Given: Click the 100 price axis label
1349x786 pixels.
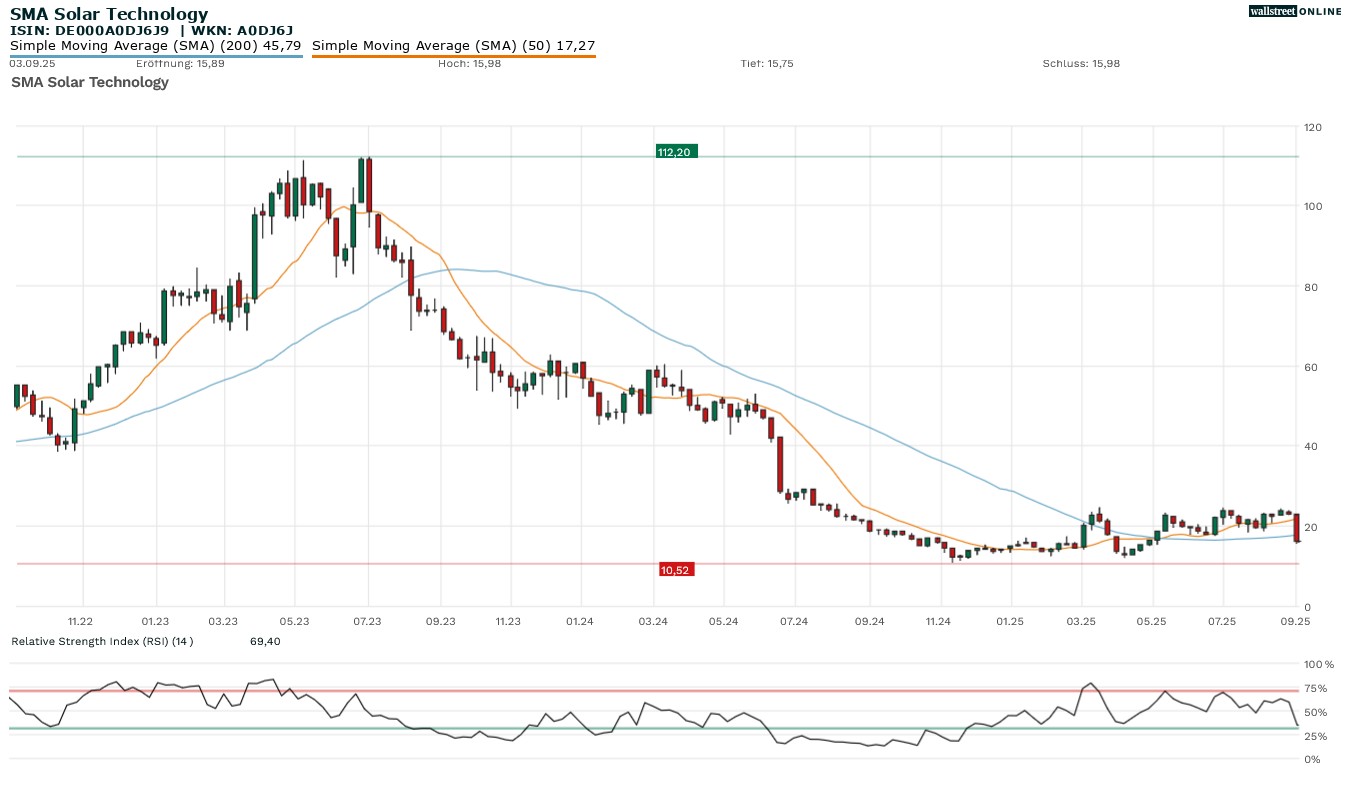Looking at the screenshot, I should pos(1312,207).
